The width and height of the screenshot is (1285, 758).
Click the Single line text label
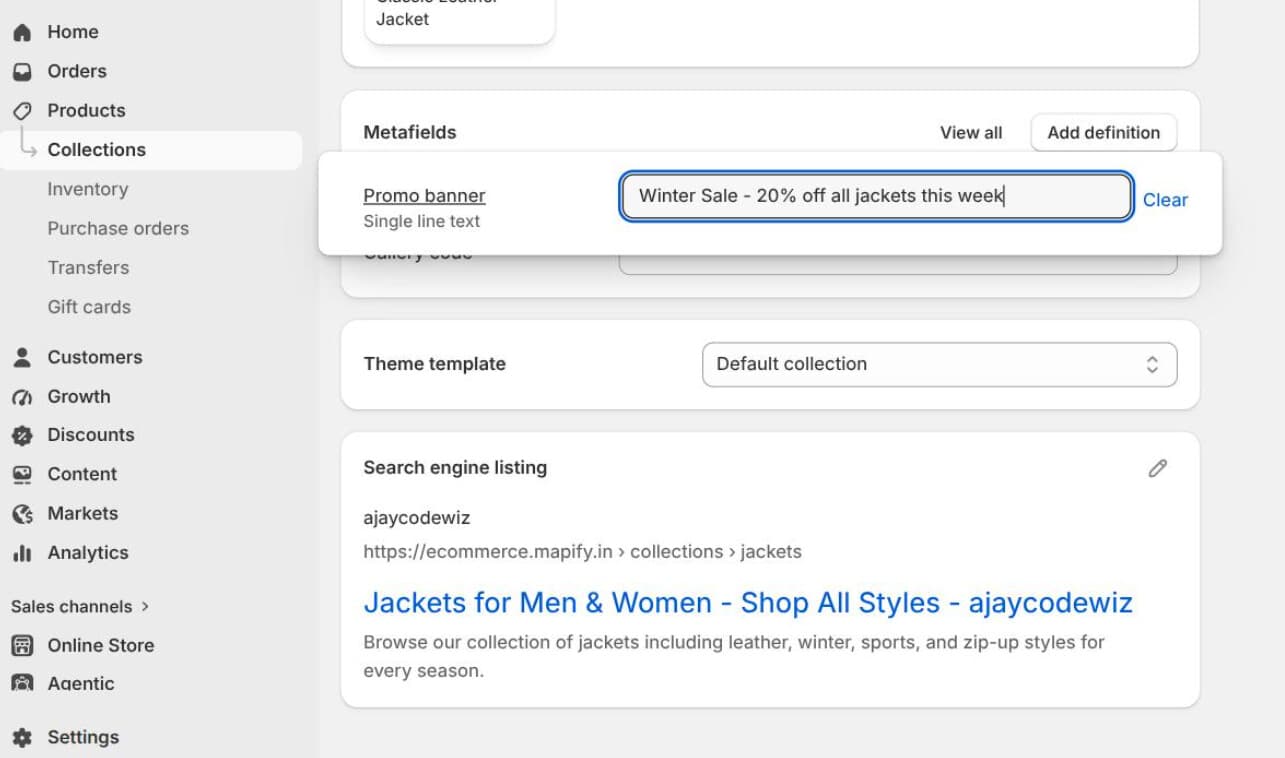422,221
